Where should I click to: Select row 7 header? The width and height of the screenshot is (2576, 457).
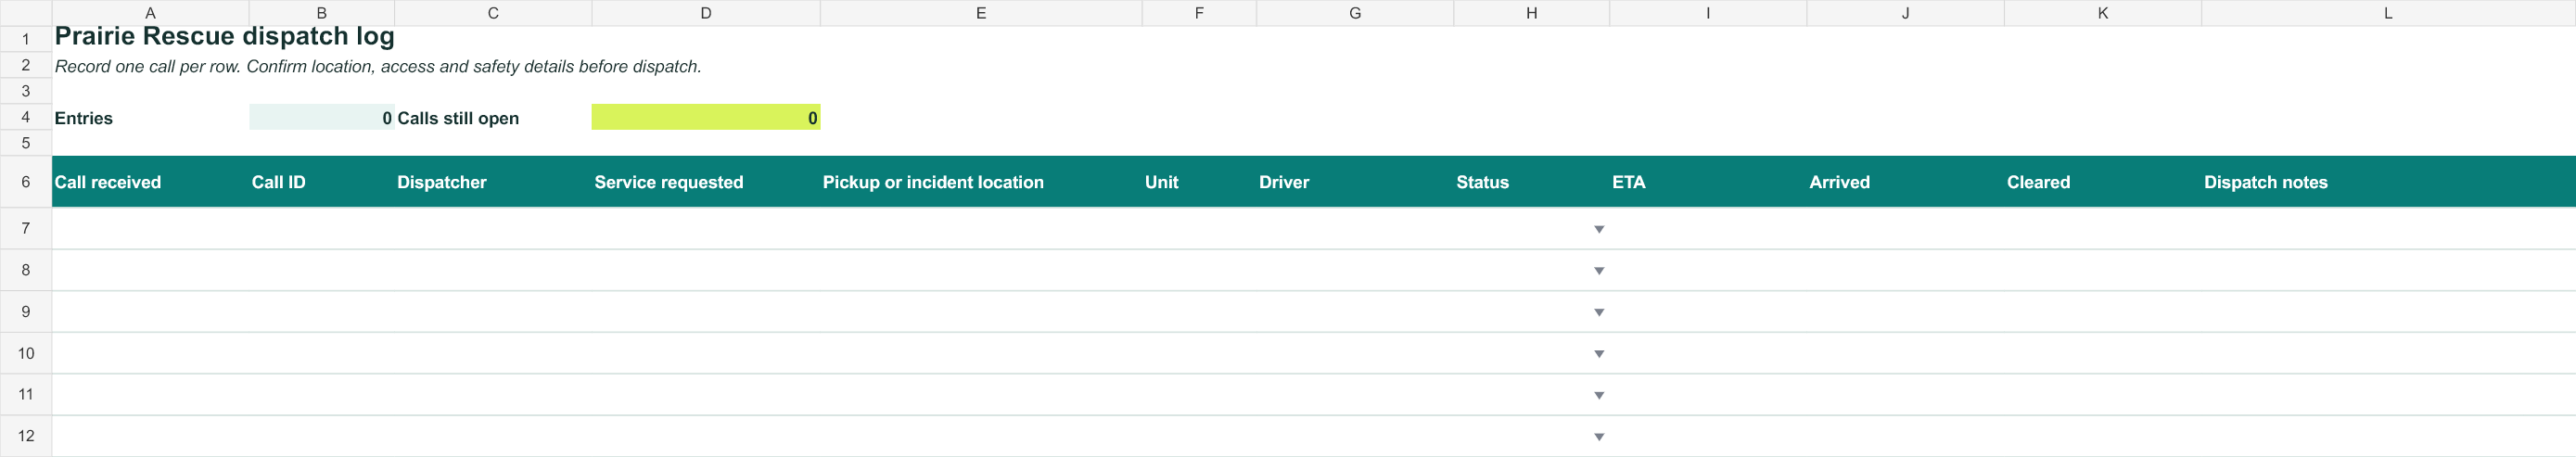(x=26, y=228)
